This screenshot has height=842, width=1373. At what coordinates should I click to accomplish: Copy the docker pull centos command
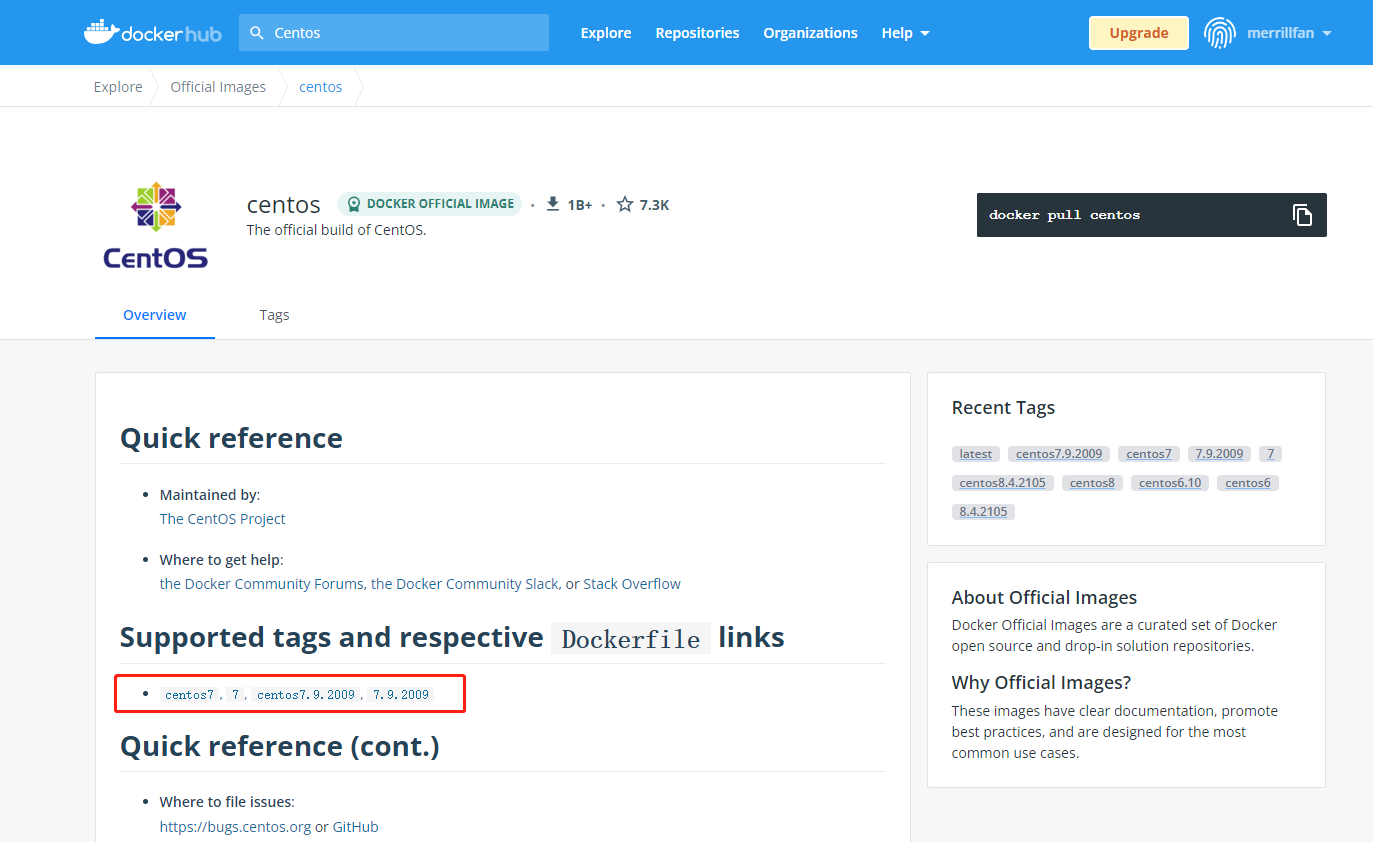pos(1302,215)
